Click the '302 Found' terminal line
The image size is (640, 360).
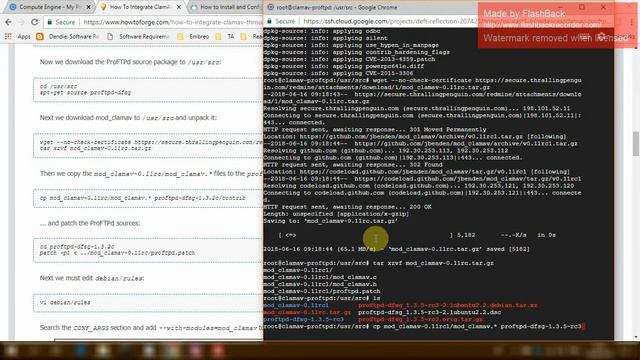[x=353, y=164]
